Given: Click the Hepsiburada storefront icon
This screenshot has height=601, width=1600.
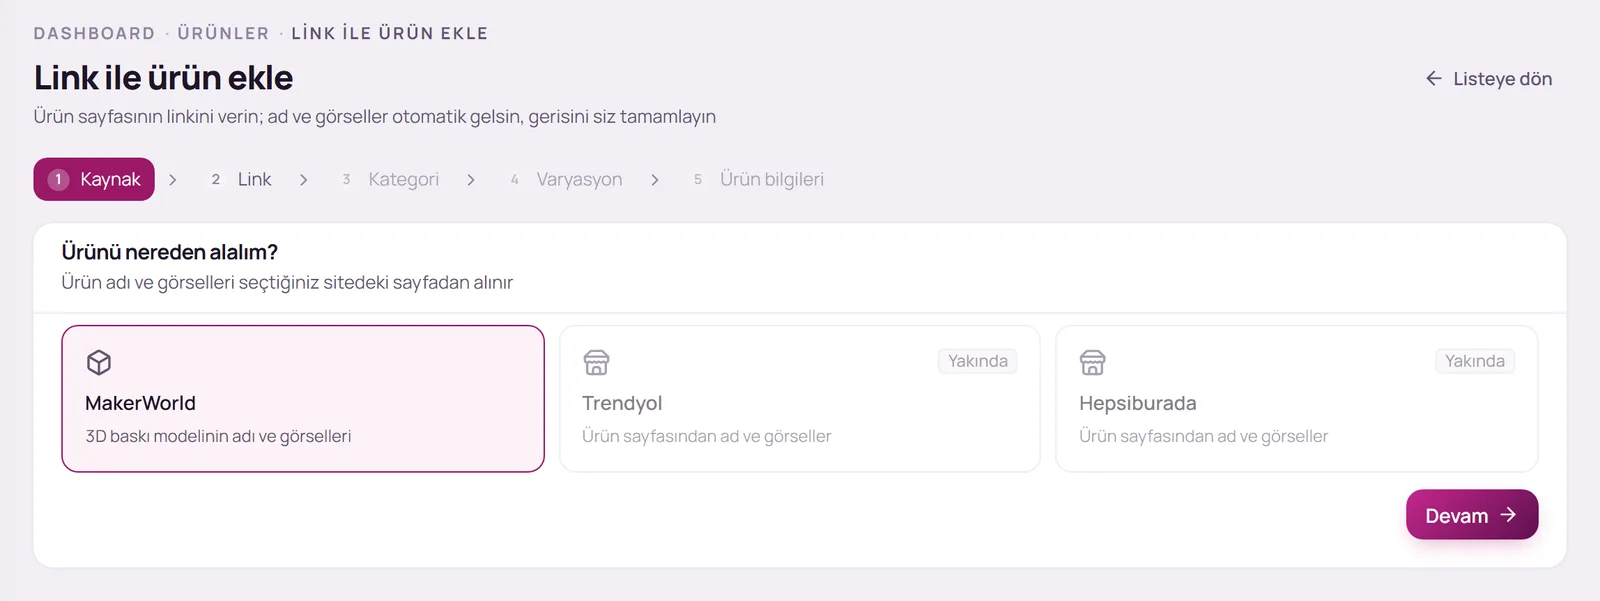Looking at the screenshot, I should pos(1093,362).
